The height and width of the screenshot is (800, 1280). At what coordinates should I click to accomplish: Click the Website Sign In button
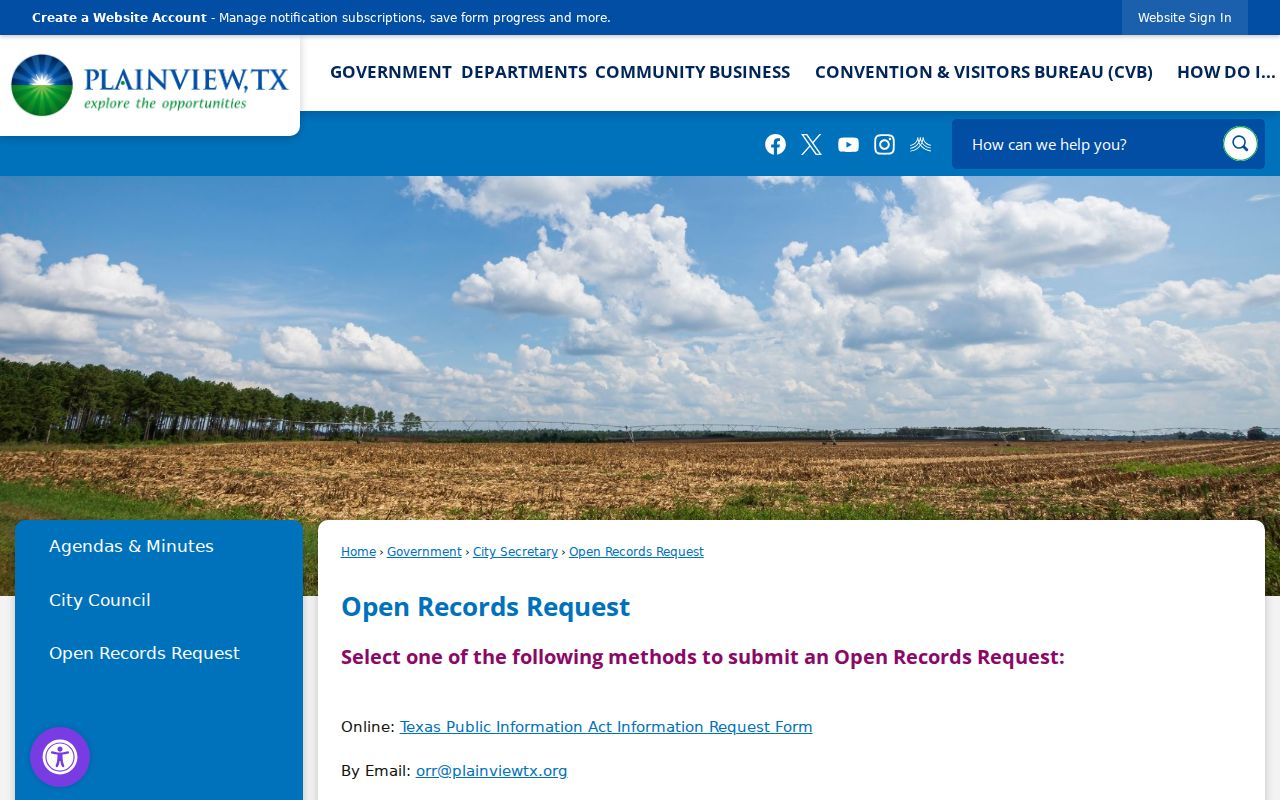tap(1184, 18)
